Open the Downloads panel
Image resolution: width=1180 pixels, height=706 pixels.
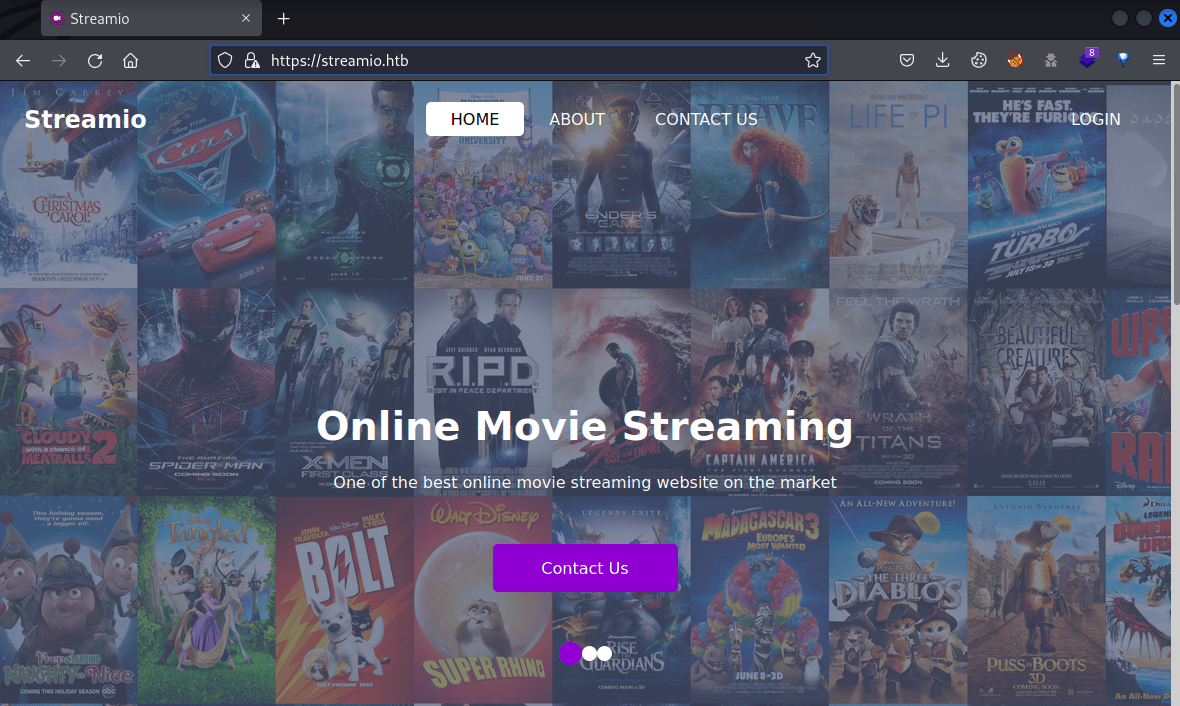tap(942, 60)
